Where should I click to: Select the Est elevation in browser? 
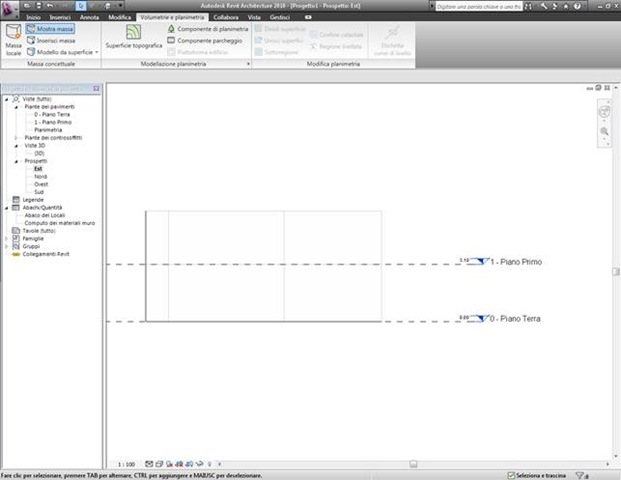(38, 169)
